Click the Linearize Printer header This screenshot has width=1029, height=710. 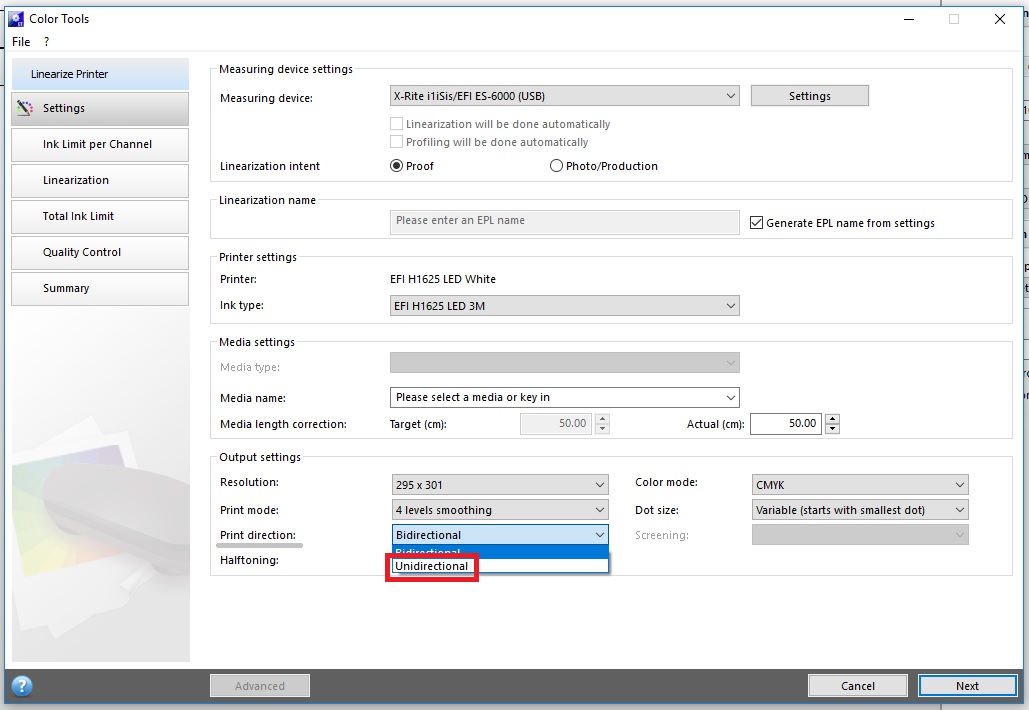pyautogui.click(x=100, y=74)
